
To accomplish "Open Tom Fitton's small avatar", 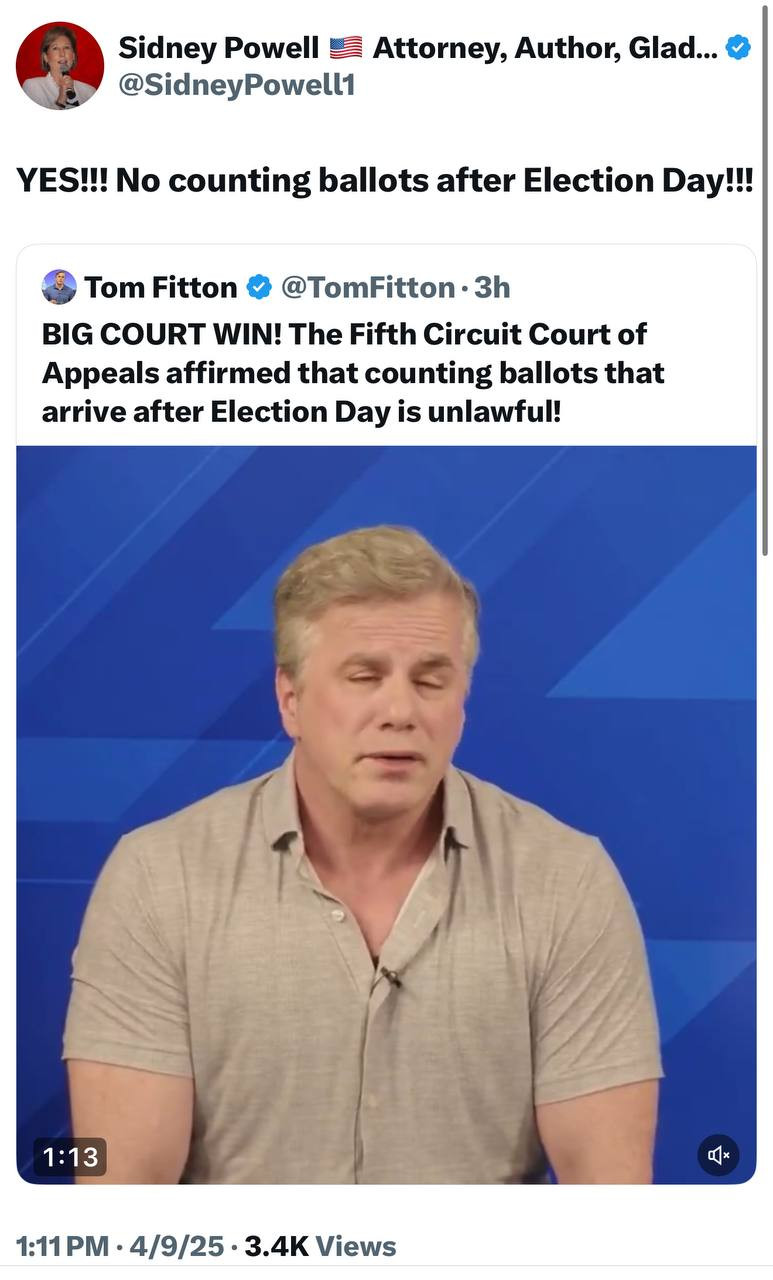I will [59, 287].
